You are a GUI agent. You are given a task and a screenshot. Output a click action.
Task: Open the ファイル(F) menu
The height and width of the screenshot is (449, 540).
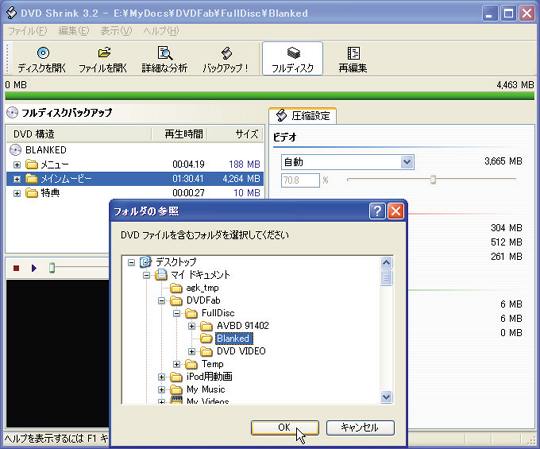pyautogui.click(x=27, y=31)
